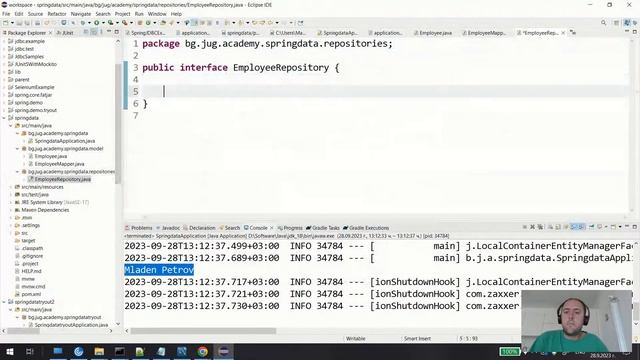Click the 'Smart Insert' status bar entry
This screenshot has width=640, height=360.
coord(417,338)
